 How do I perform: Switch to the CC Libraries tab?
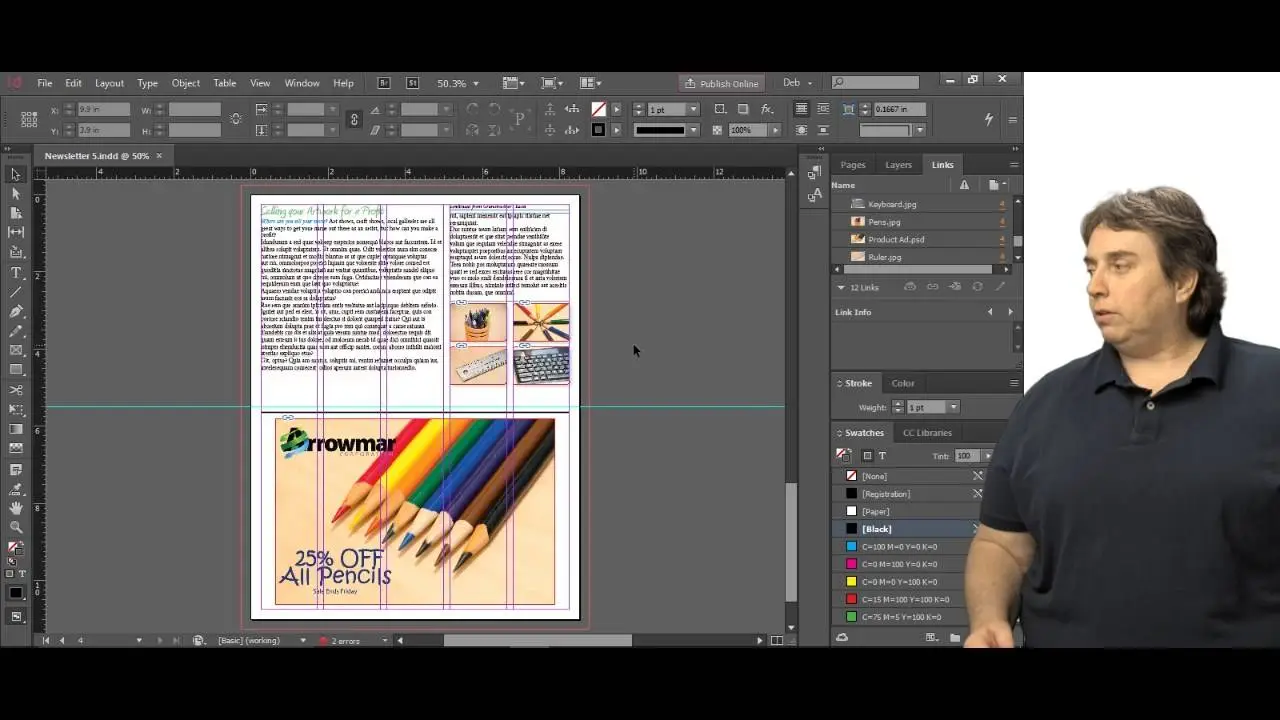pyautogui.click(x=927, y=433)
